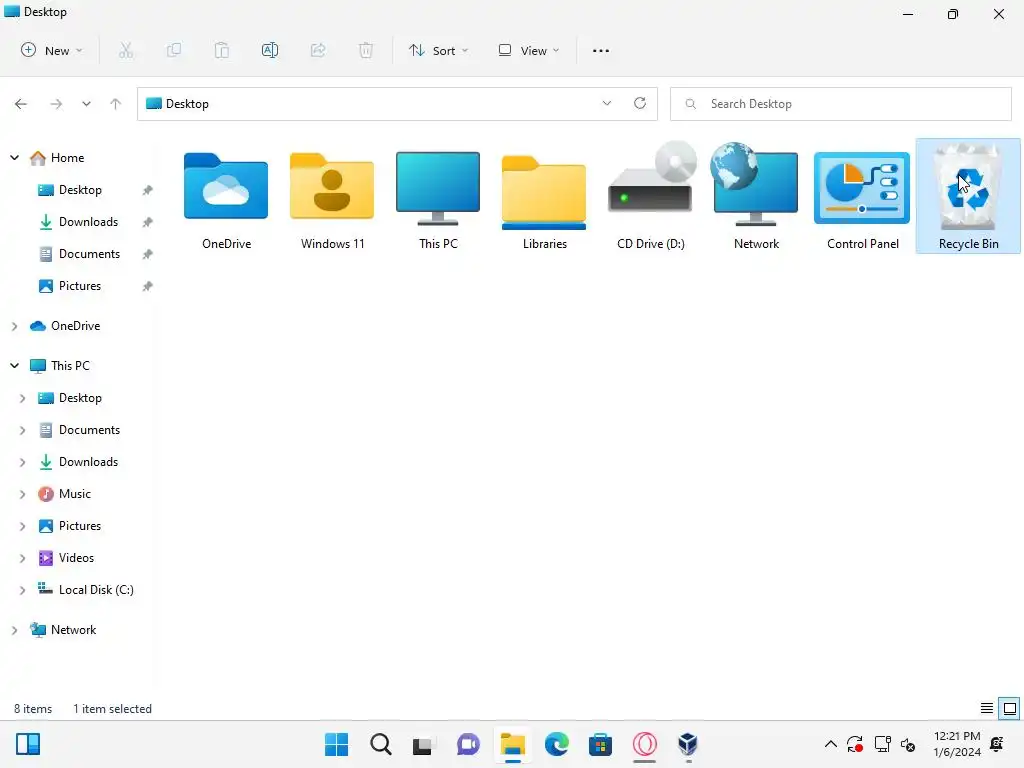Screen dimensions: 1024x768
Task: Select the Recycle Bin icon
Action: [x=968, y=196]
